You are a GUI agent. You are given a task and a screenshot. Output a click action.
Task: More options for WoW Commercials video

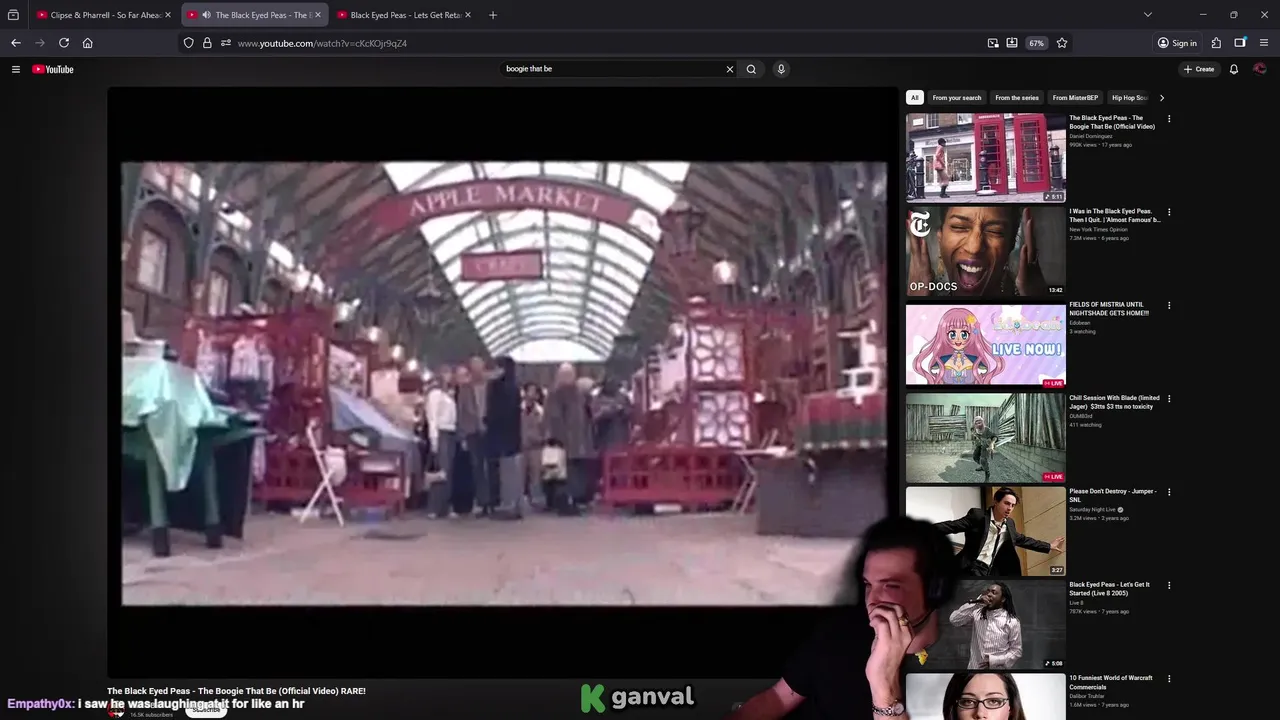(x=1169, y=679)
